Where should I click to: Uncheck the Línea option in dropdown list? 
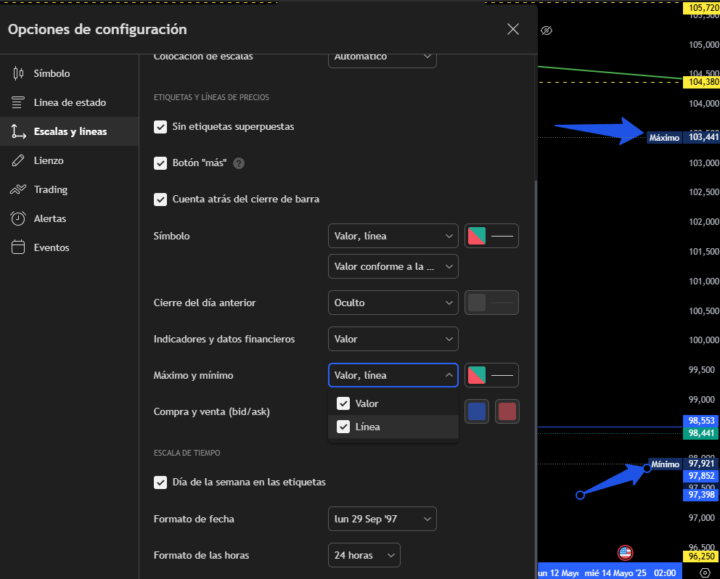[344, 427]
